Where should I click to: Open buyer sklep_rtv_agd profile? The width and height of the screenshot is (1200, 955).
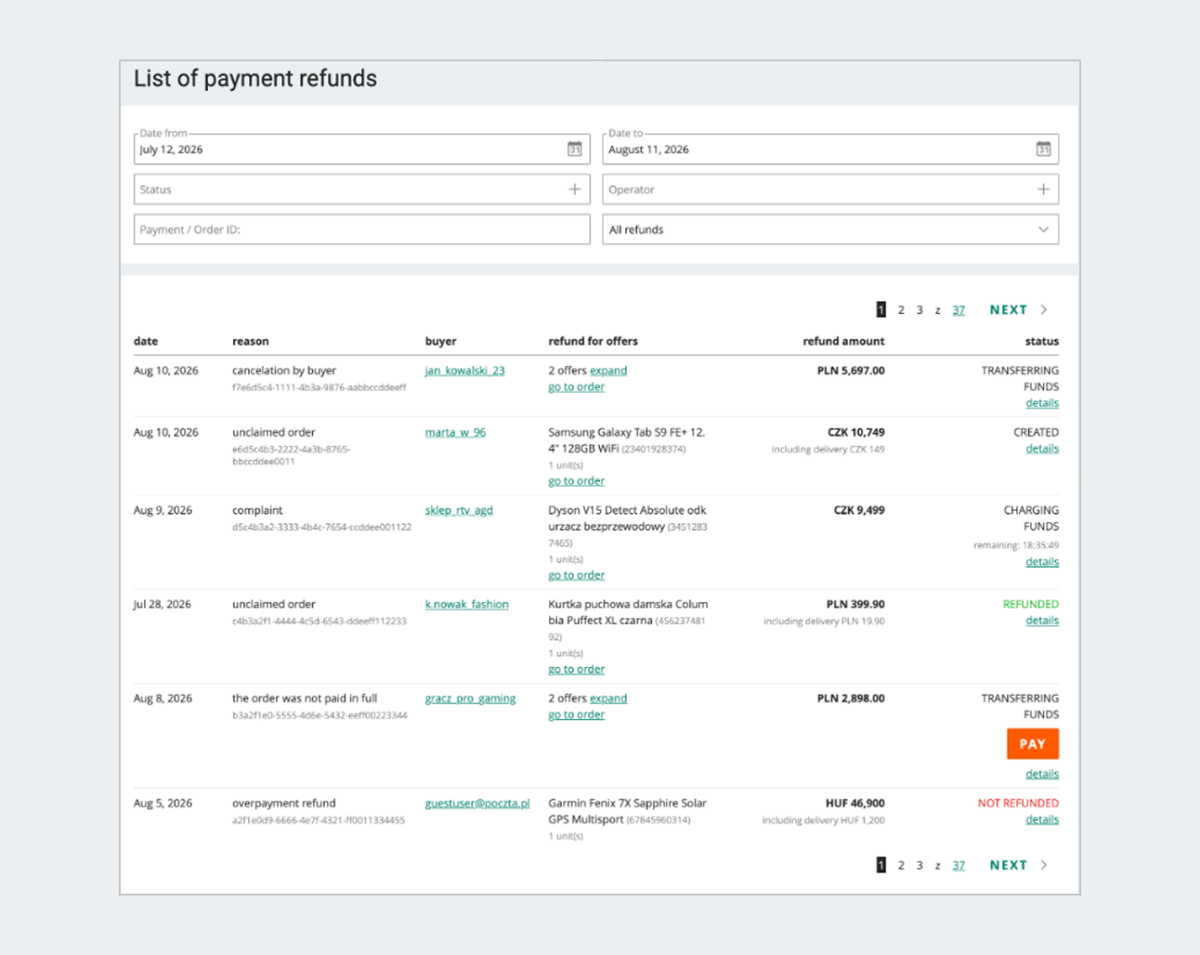[459, 510]
